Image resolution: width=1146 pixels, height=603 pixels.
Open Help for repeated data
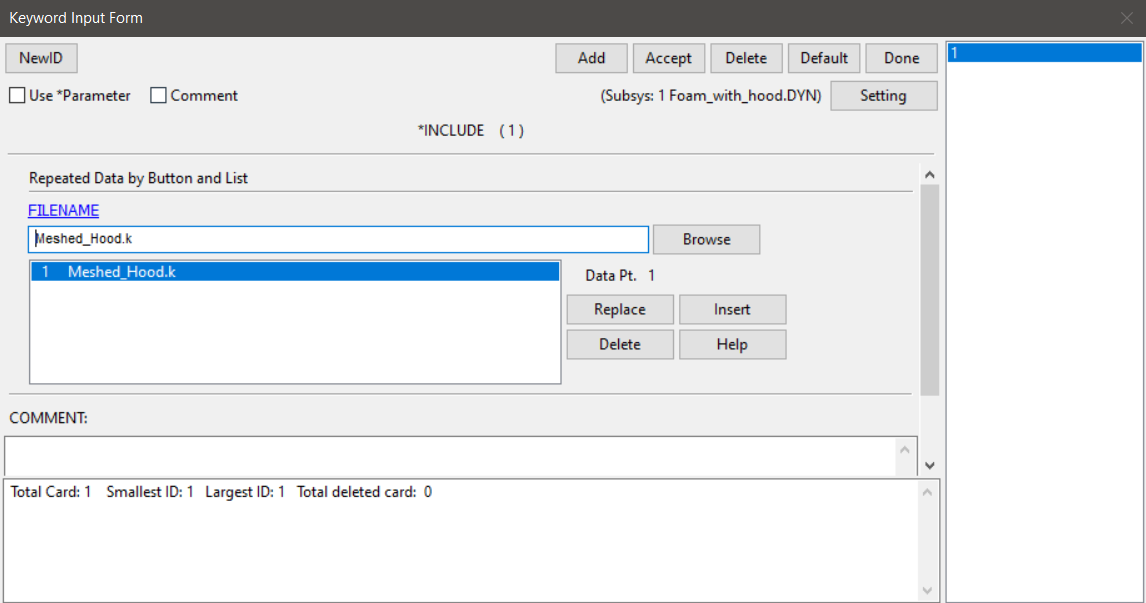(732, 344)
